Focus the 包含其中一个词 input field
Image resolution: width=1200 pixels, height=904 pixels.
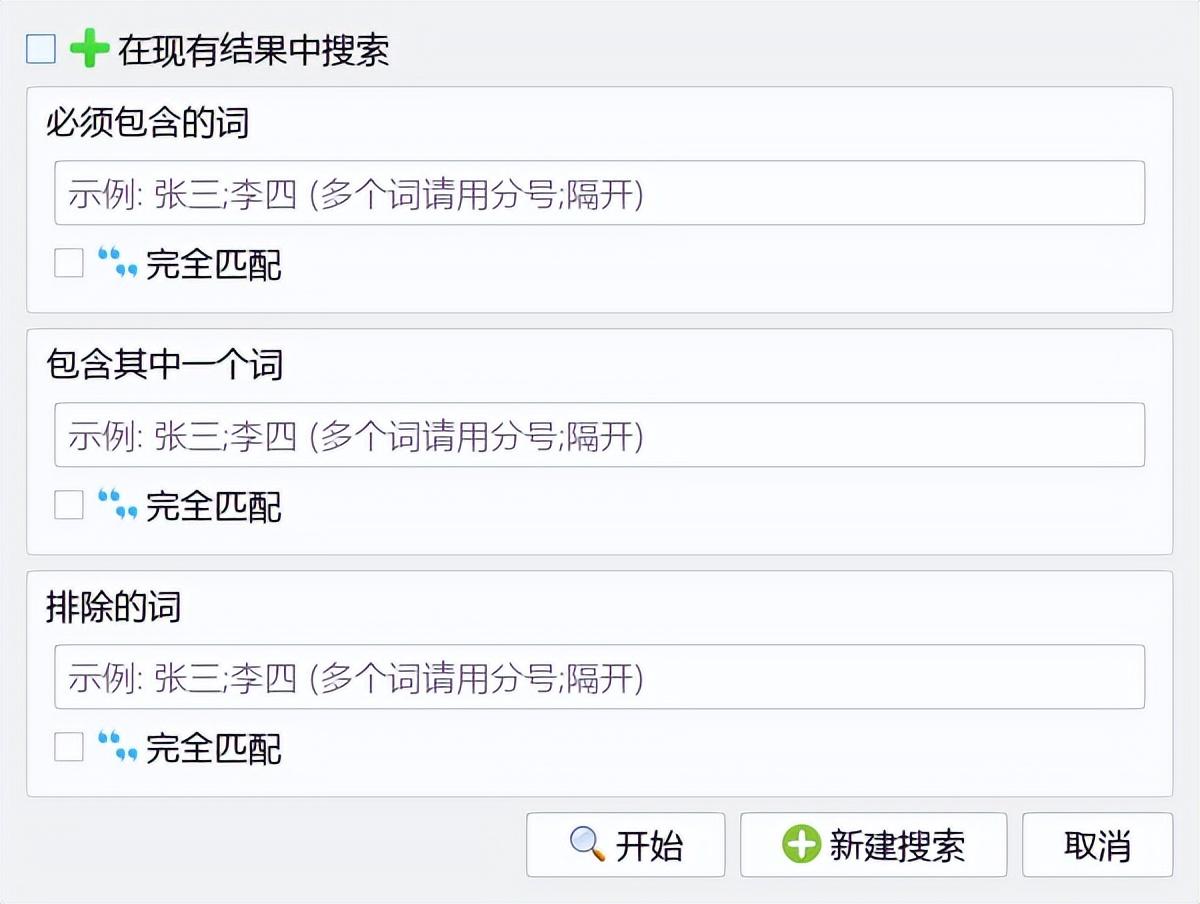point(599,436)
